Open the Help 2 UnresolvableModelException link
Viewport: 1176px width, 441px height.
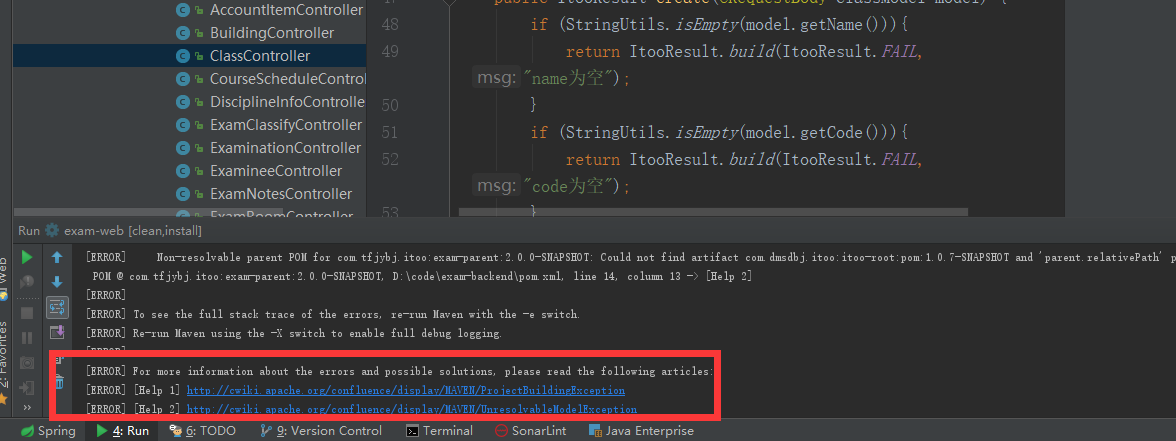[x=412, y=410]
